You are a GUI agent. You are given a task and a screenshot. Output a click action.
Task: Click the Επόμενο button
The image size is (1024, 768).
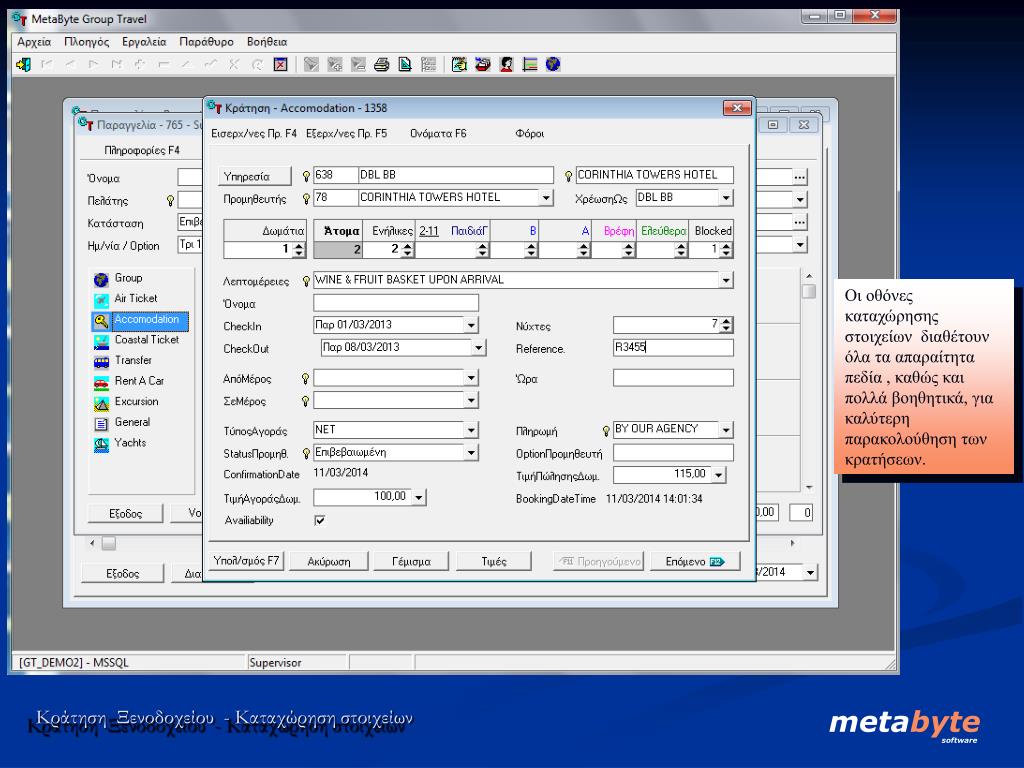(x=695, y=562)
